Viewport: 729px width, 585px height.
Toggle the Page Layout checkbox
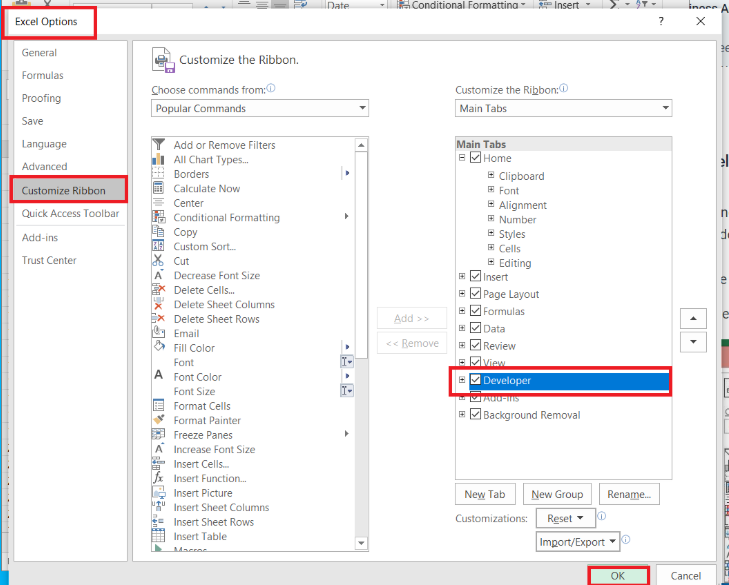[x=476, y=294]
